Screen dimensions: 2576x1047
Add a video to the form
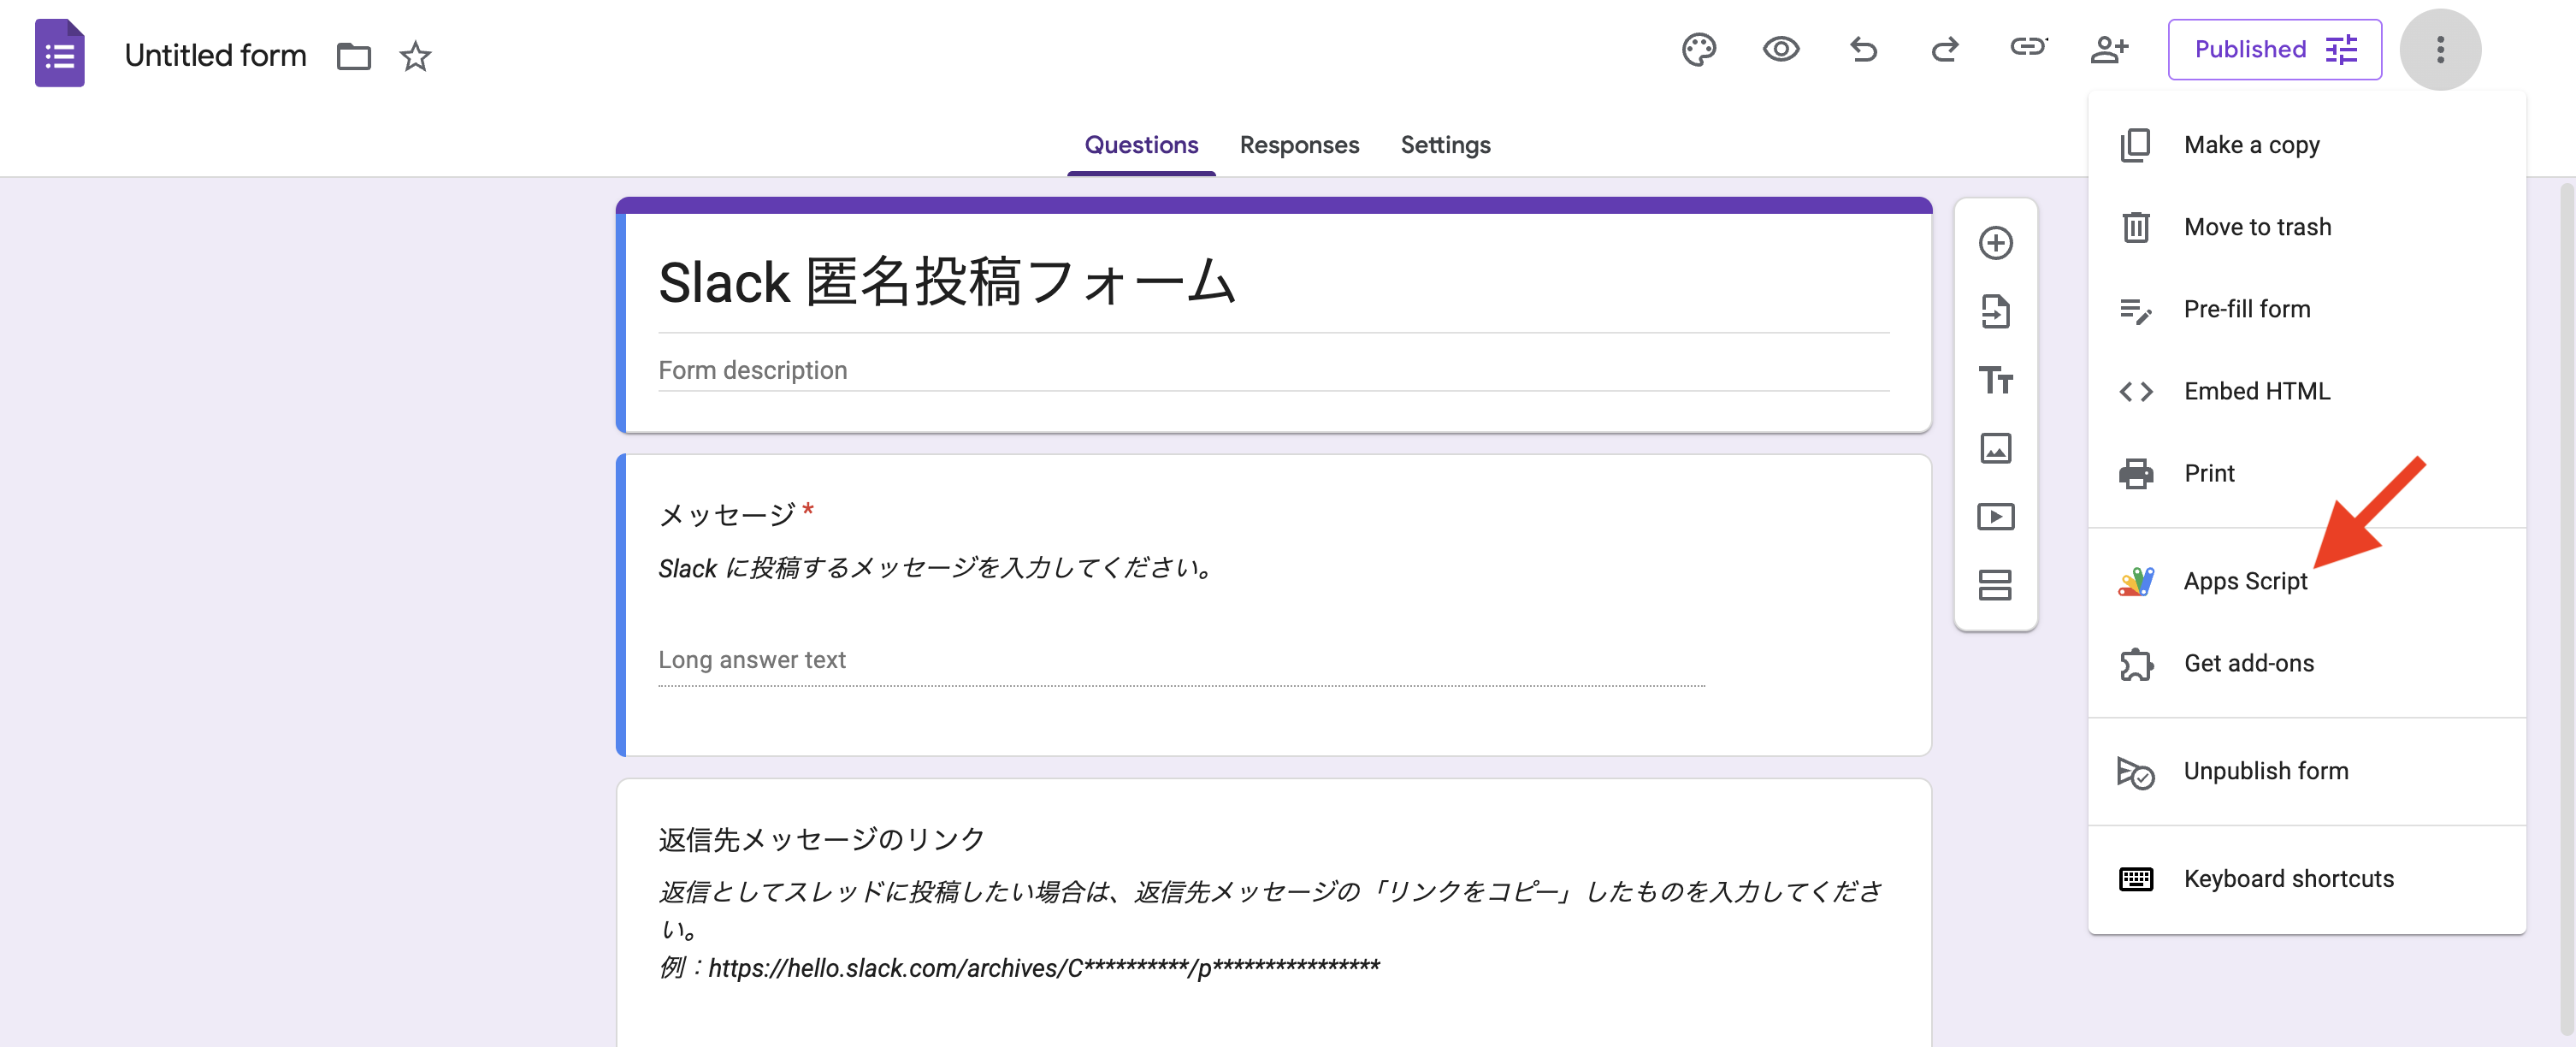pos(1995,517)
